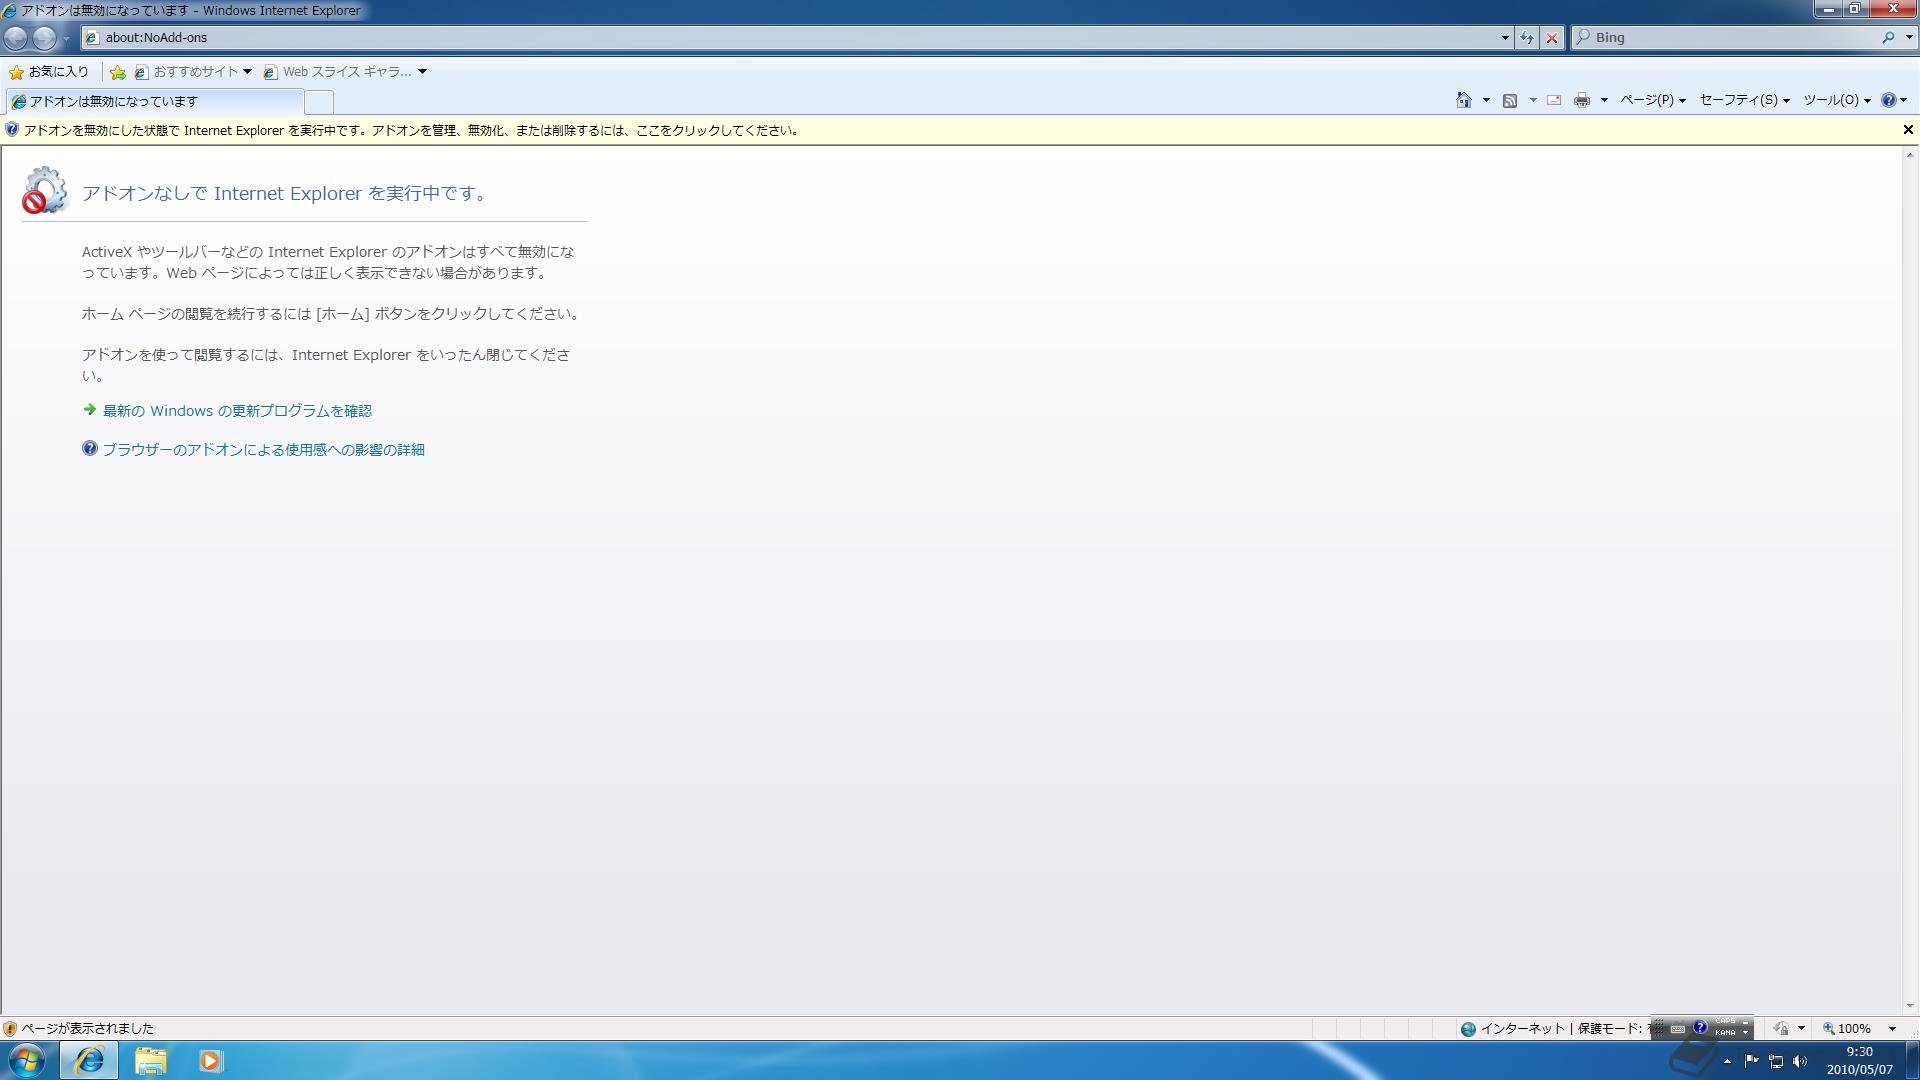The height and width of the screenshot is (1080, 1920).
Task: Open a new blank tab
Action: click(319, 102)
